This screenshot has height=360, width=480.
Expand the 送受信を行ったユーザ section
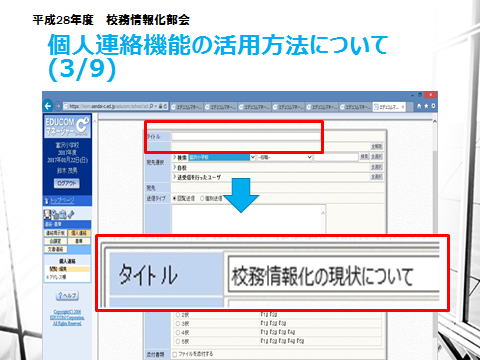[x=197, y=177]
